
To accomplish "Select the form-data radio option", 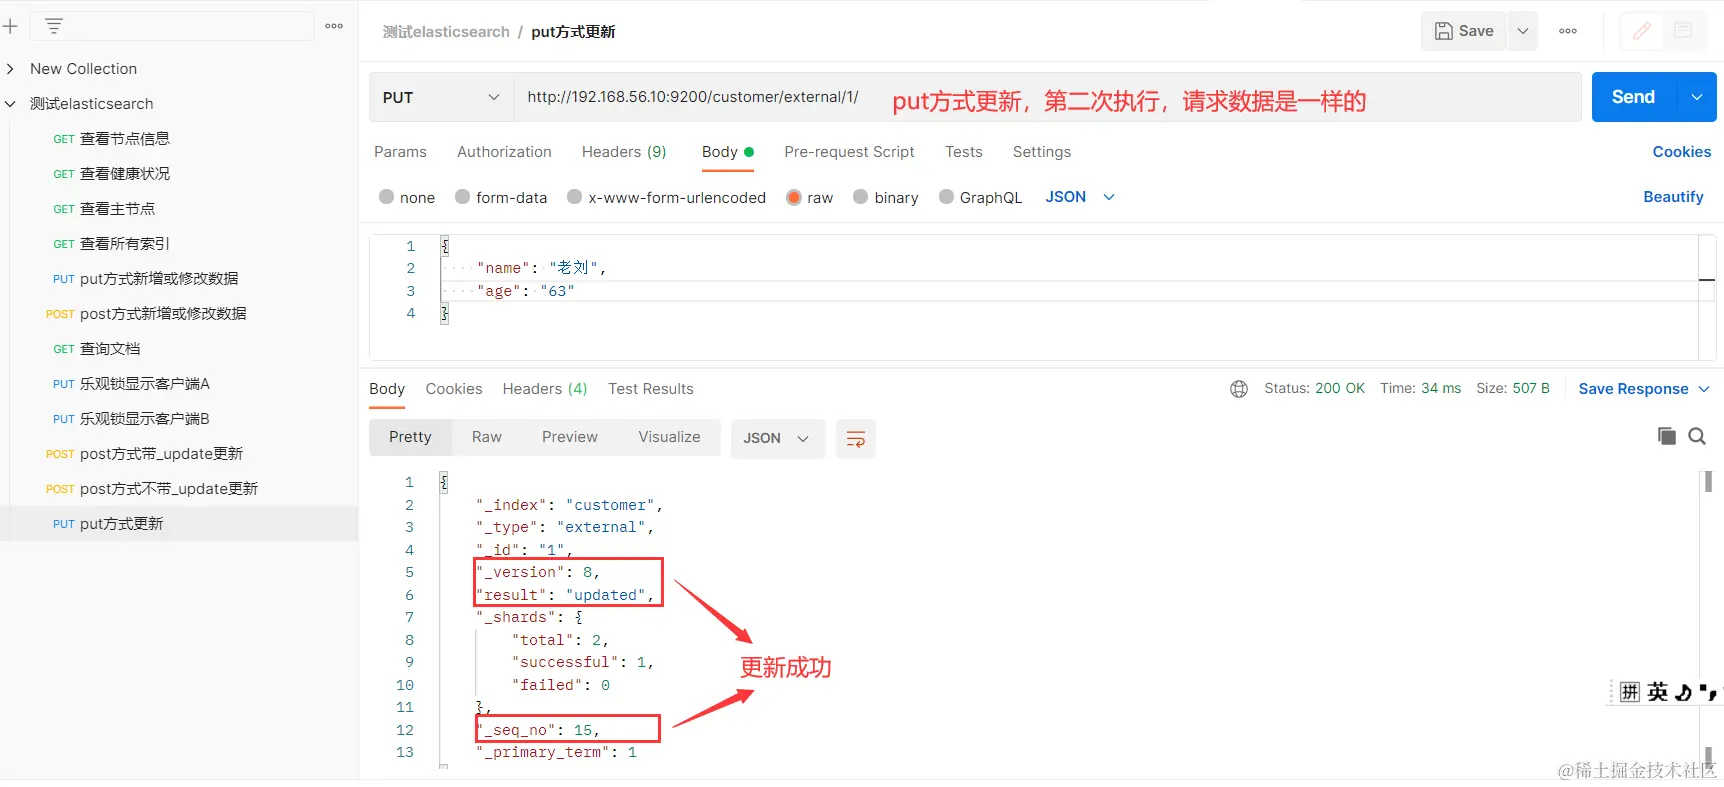I will click(462, 197).
